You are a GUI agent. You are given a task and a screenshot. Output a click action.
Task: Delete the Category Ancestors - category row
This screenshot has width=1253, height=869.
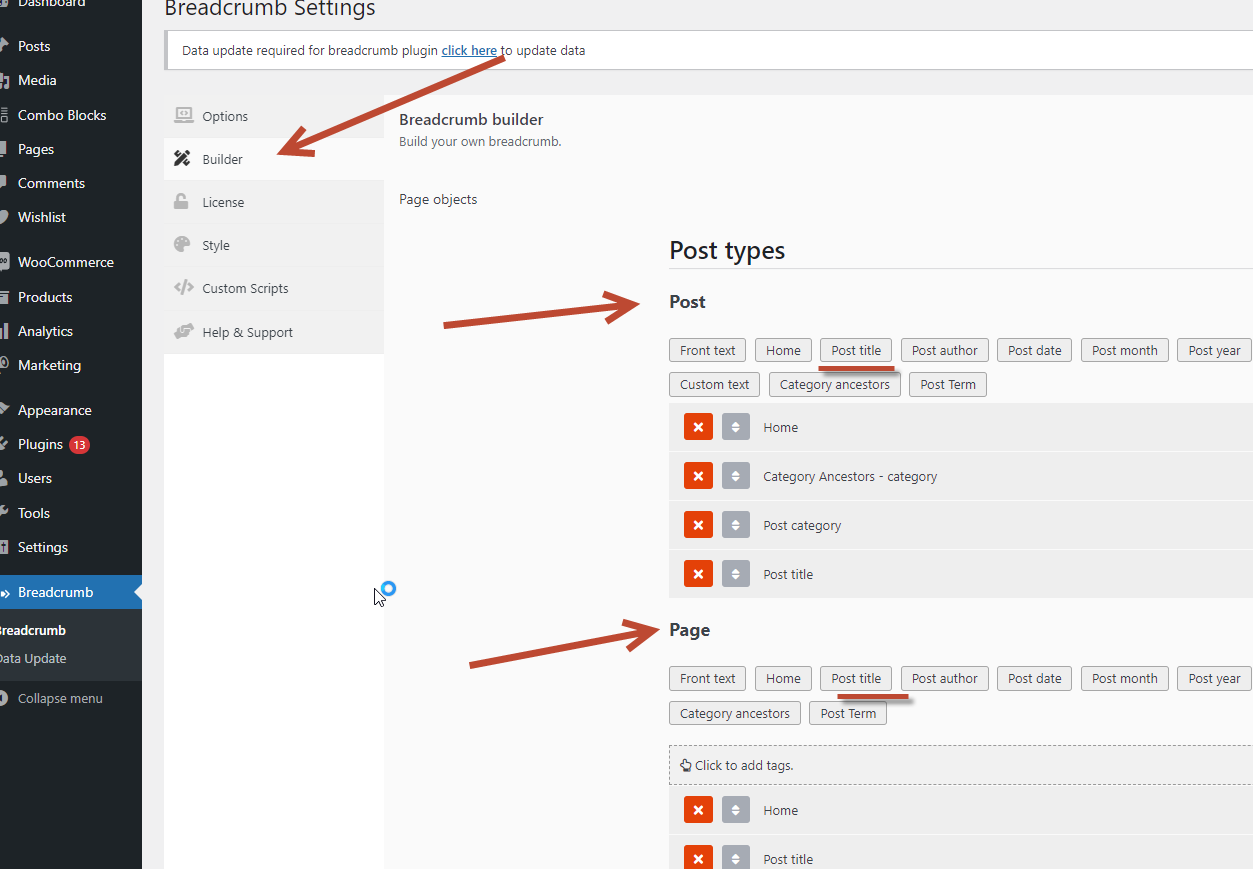(x=698, y=476)
